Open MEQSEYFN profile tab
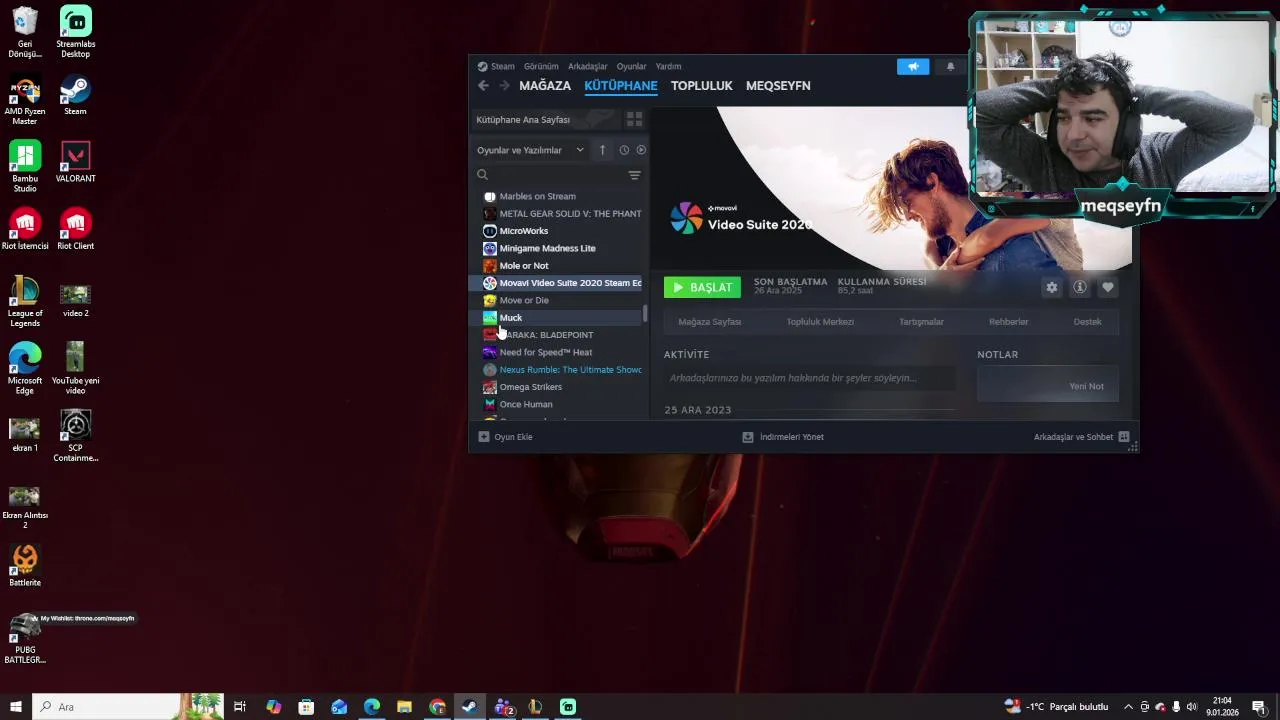 778,86
